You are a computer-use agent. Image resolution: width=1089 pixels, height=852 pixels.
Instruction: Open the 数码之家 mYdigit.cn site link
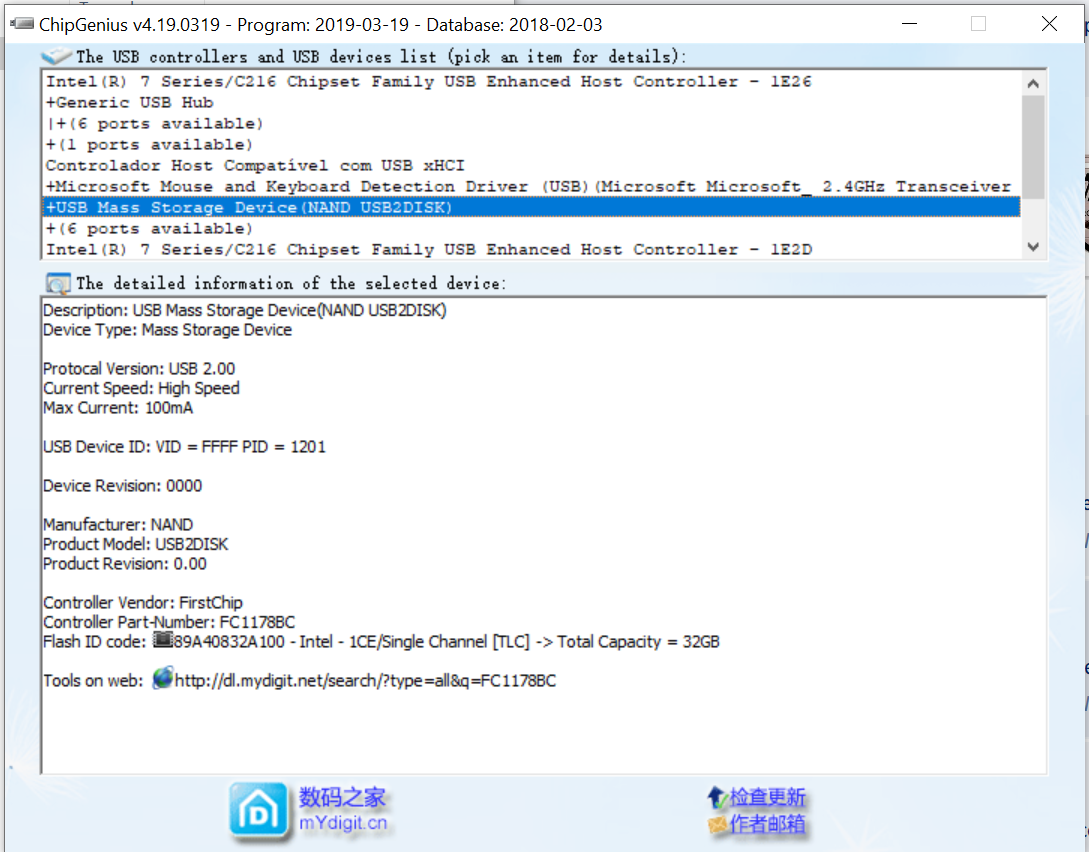point(343,810)
